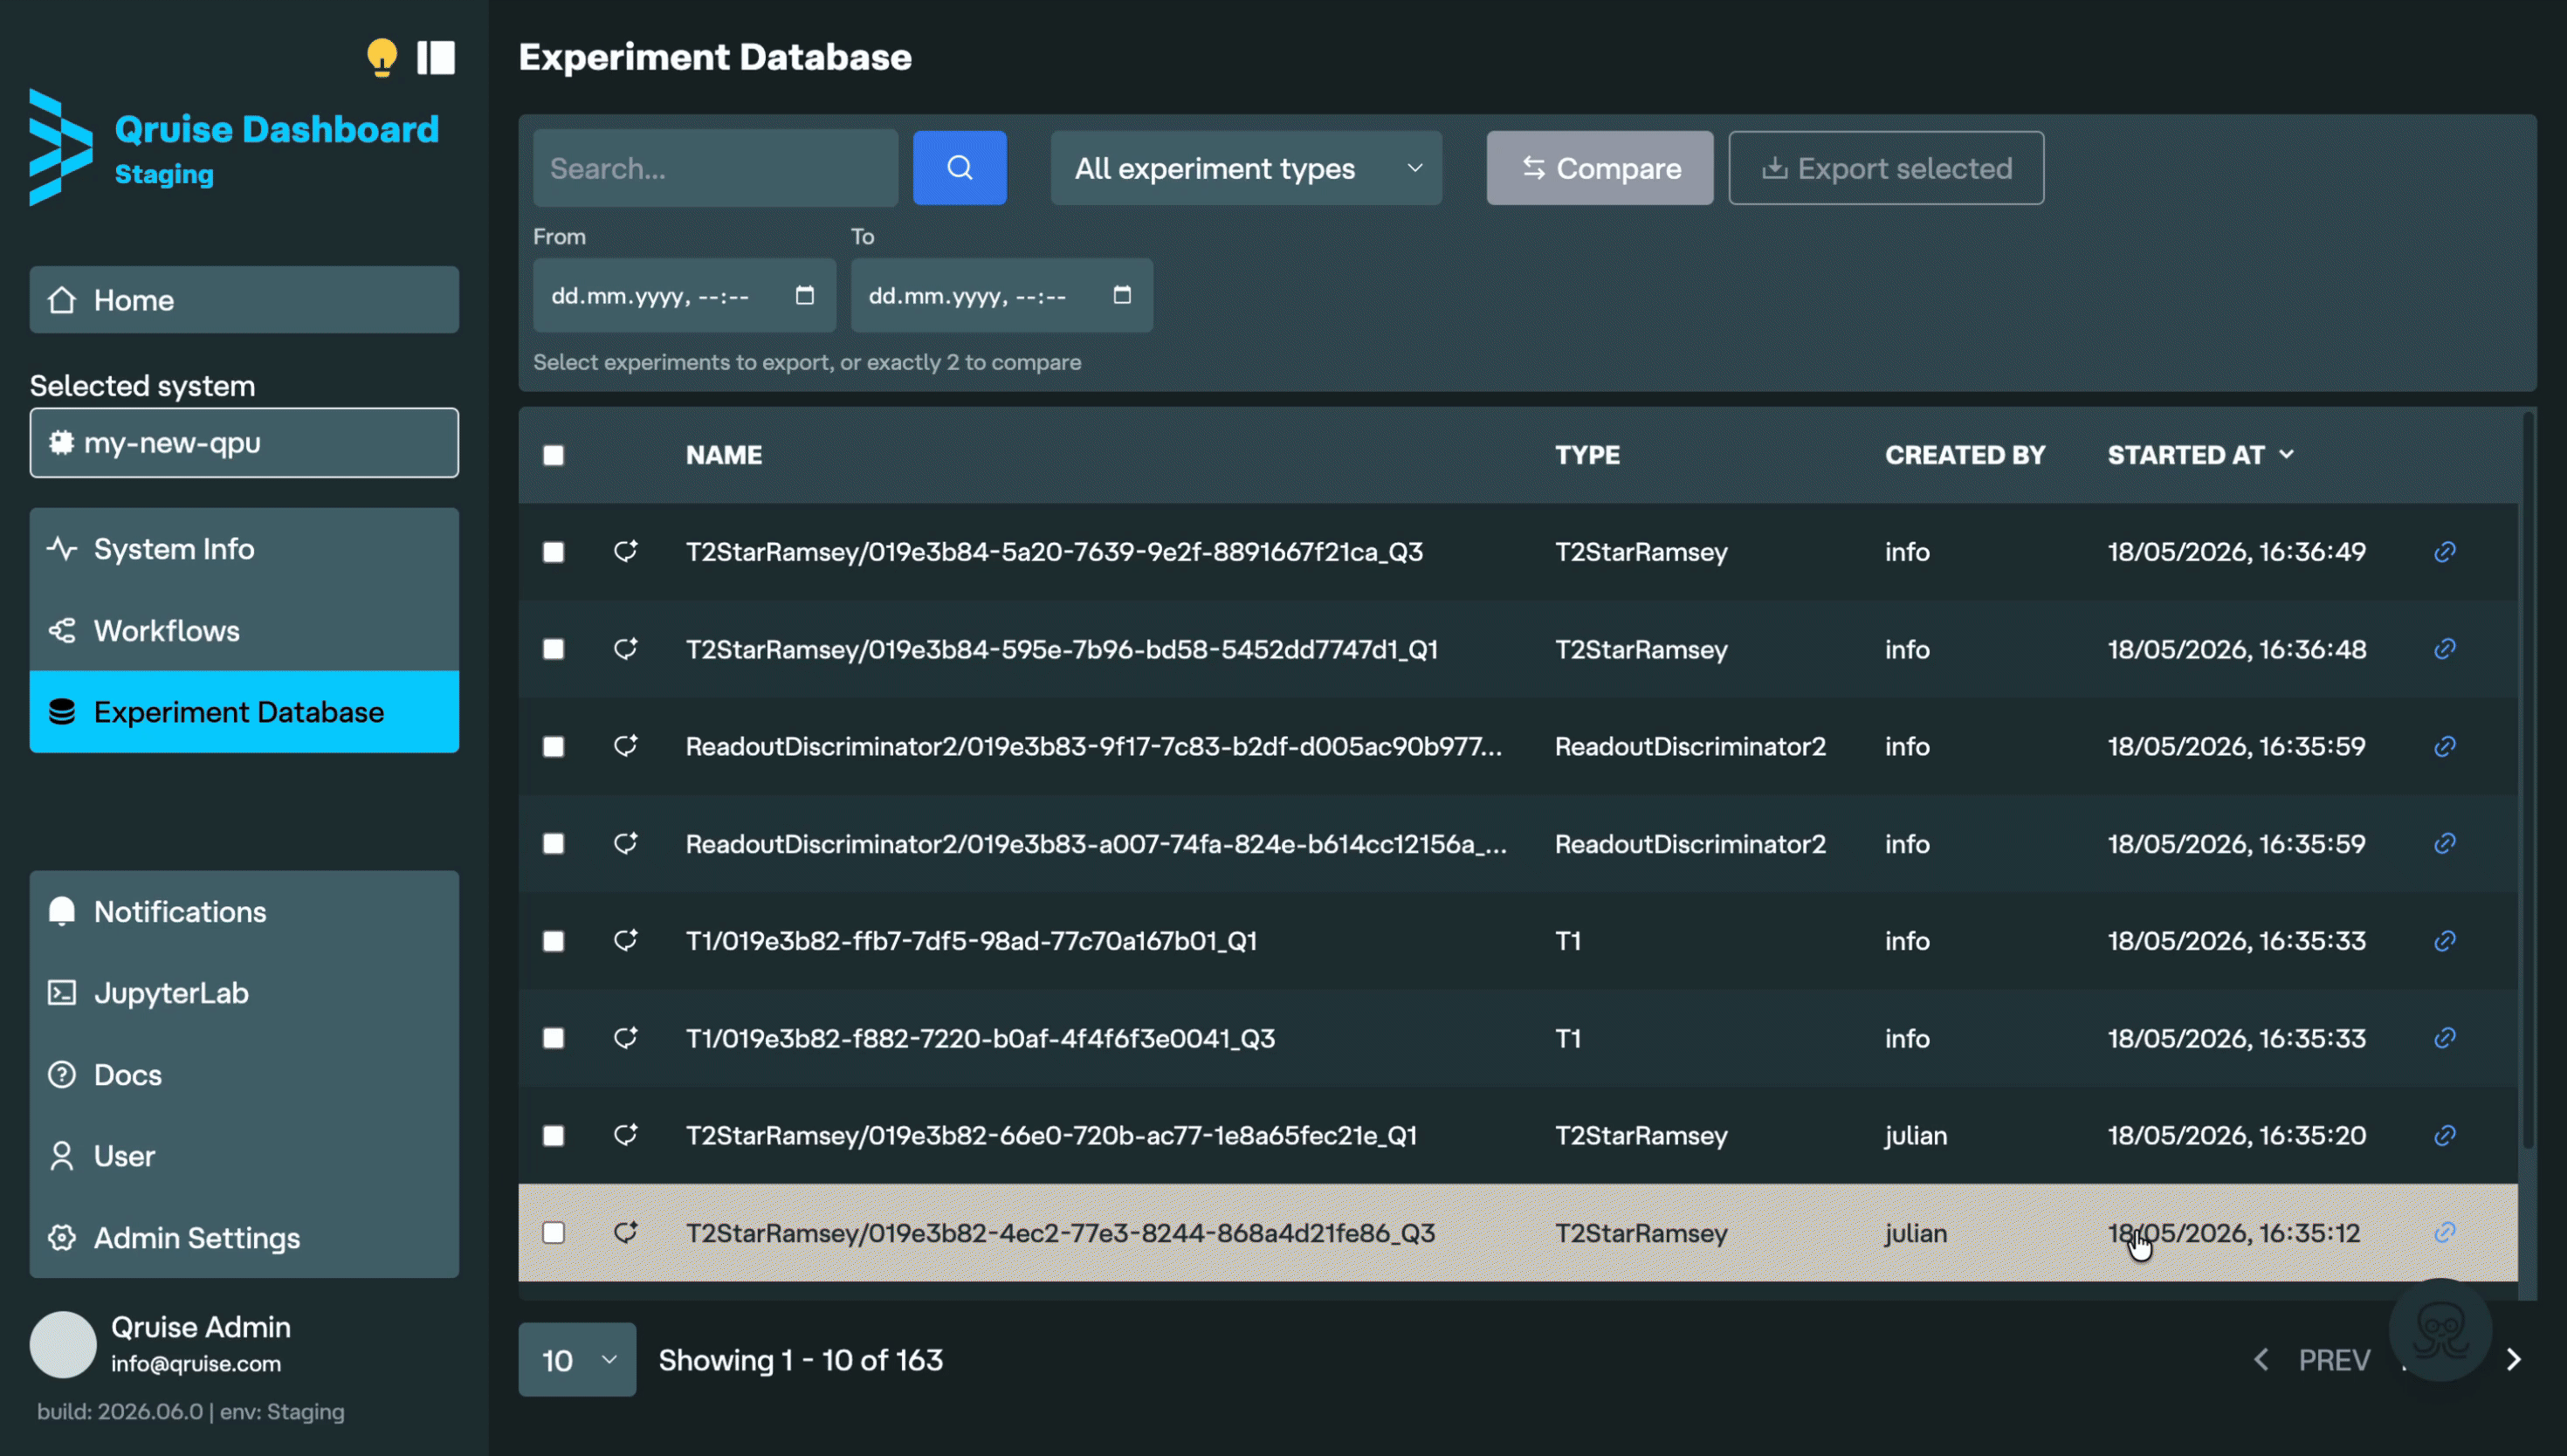This screenshot has width=2567, height=1456.
Task: Select T2StarRamsey 595e Q1 row checkbox
Action: [x=553, y=649]
